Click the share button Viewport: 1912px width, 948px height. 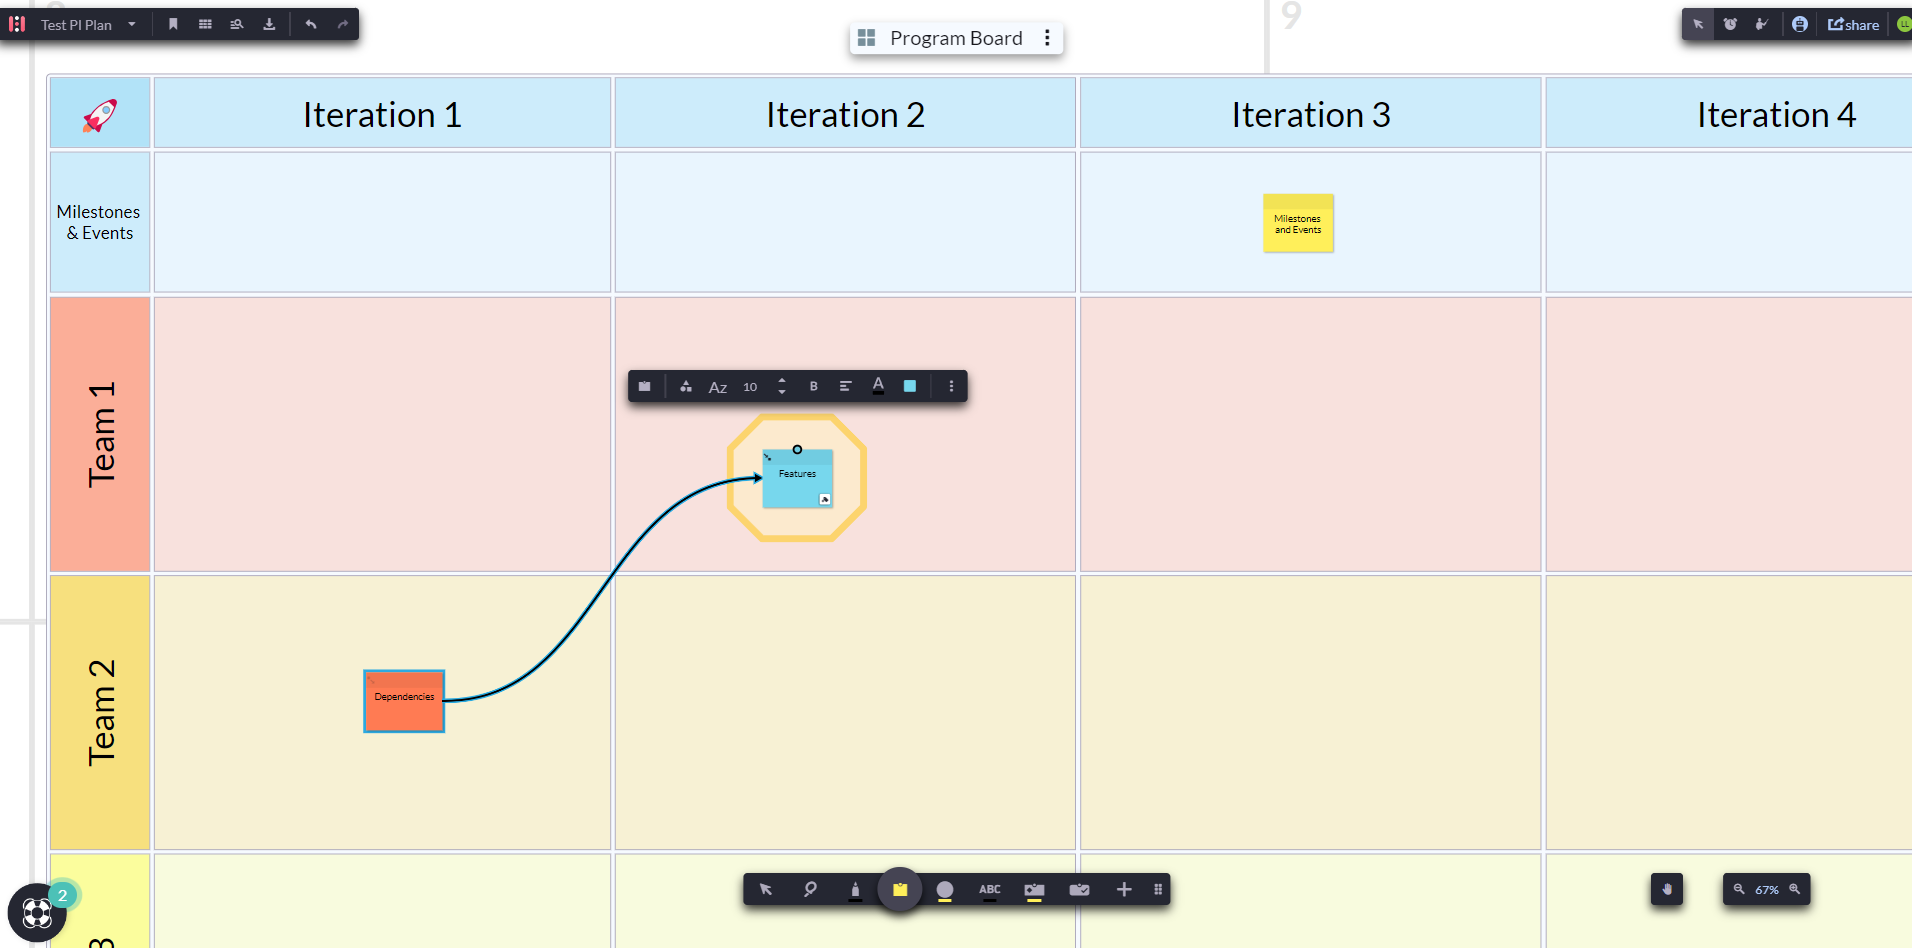coord(1853,24)
